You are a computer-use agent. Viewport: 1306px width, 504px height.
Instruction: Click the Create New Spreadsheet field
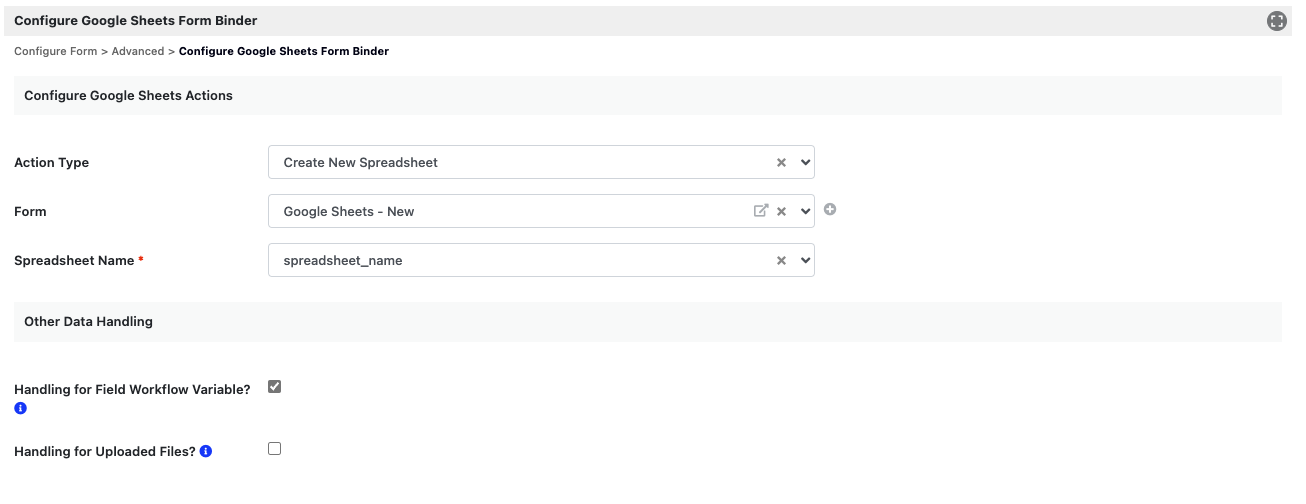tap(520, 163)
